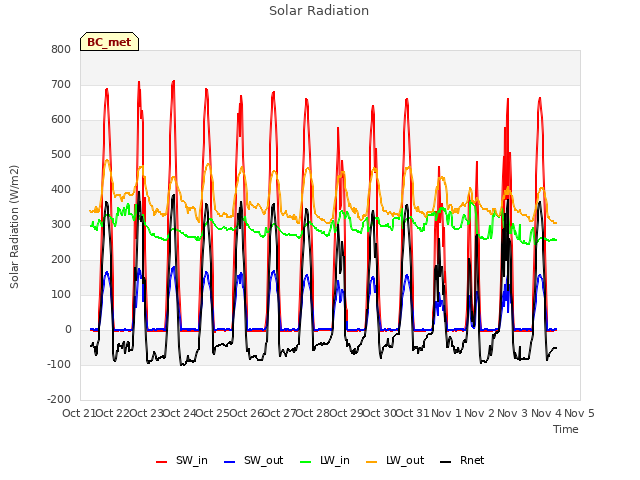Image resolution: width=640 pixels, height=480 pixels.
Task: Click the green LW_in legend swatch
Action: click(x=306, y=462)
